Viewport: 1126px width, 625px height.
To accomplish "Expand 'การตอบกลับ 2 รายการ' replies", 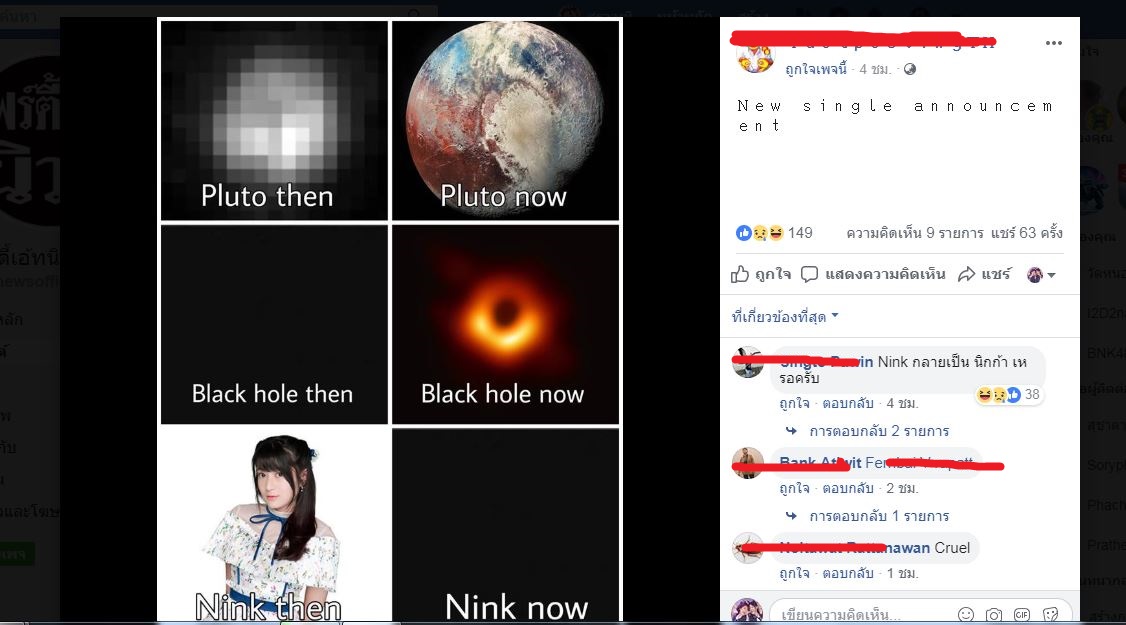I will 879,431.
